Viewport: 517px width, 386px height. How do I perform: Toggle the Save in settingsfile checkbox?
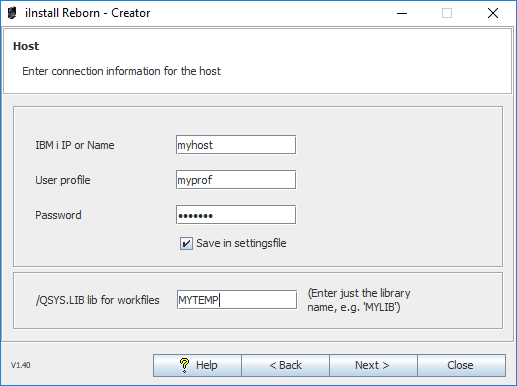[186, 243]
